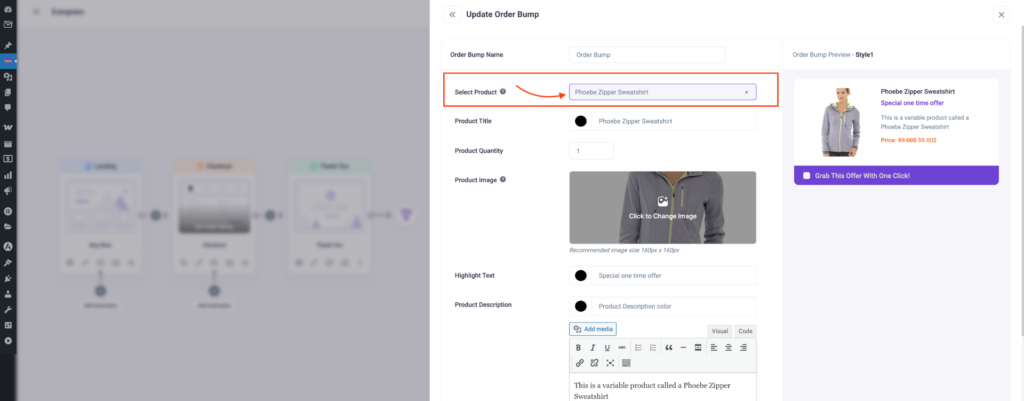
Task: Switch to the Code editor tab
Action: click(745, 331)
